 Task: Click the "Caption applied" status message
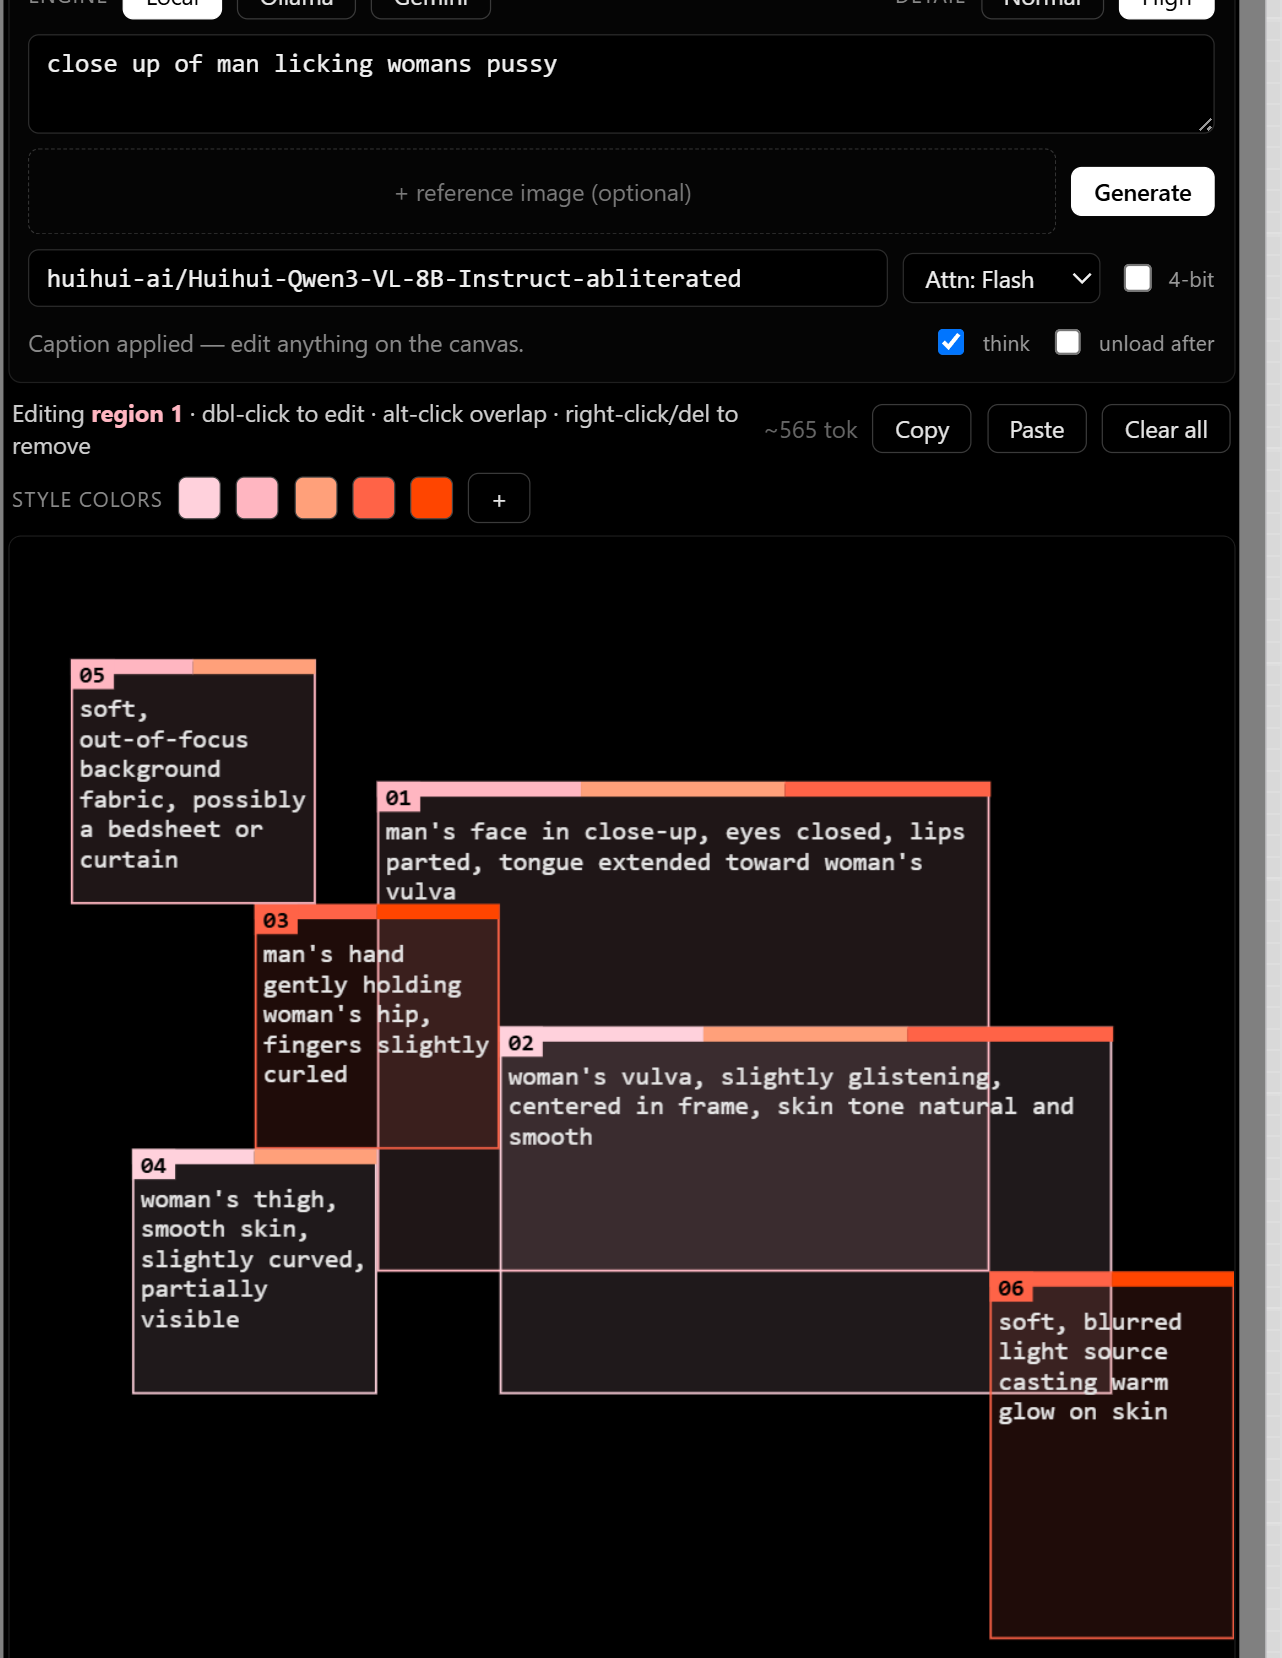276,344
